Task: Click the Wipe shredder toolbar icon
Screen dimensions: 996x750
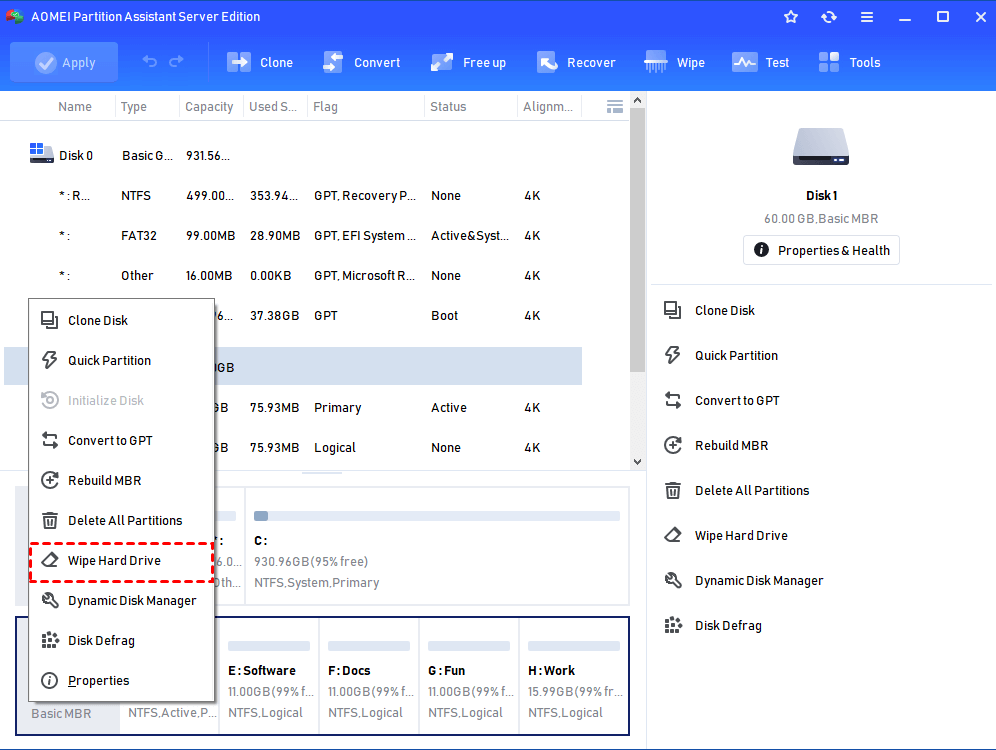Action: (656, 62)
